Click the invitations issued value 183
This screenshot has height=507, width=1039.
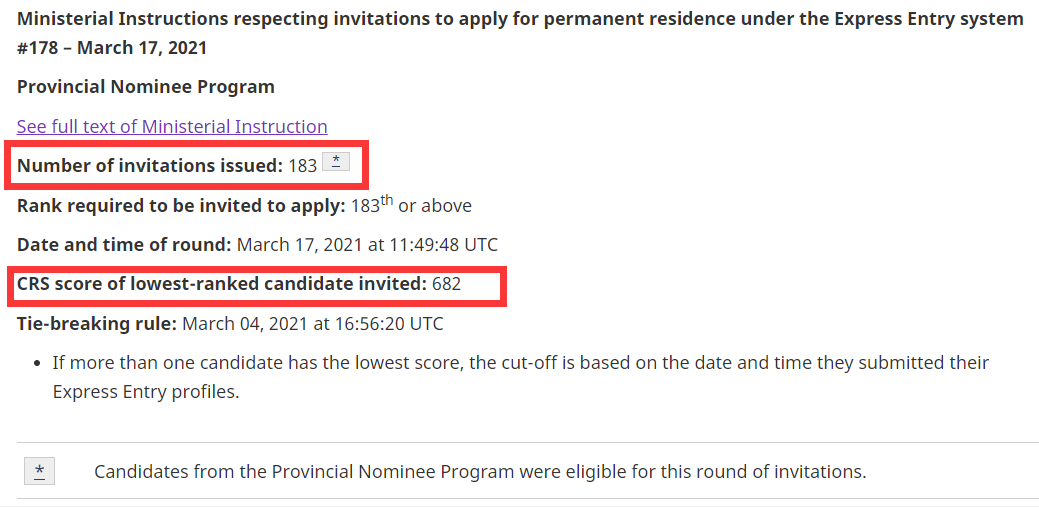tap(302, 166)
